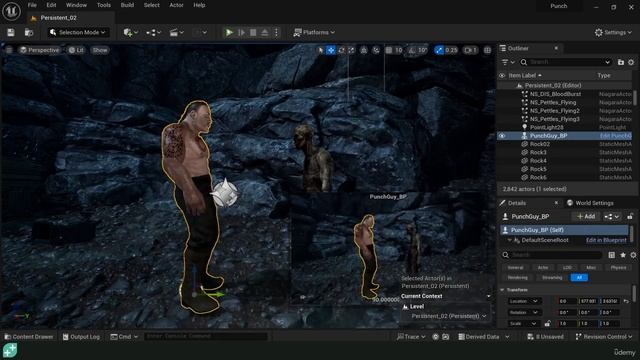Collapse the DefaultSceneRoot component

[510, 240]
